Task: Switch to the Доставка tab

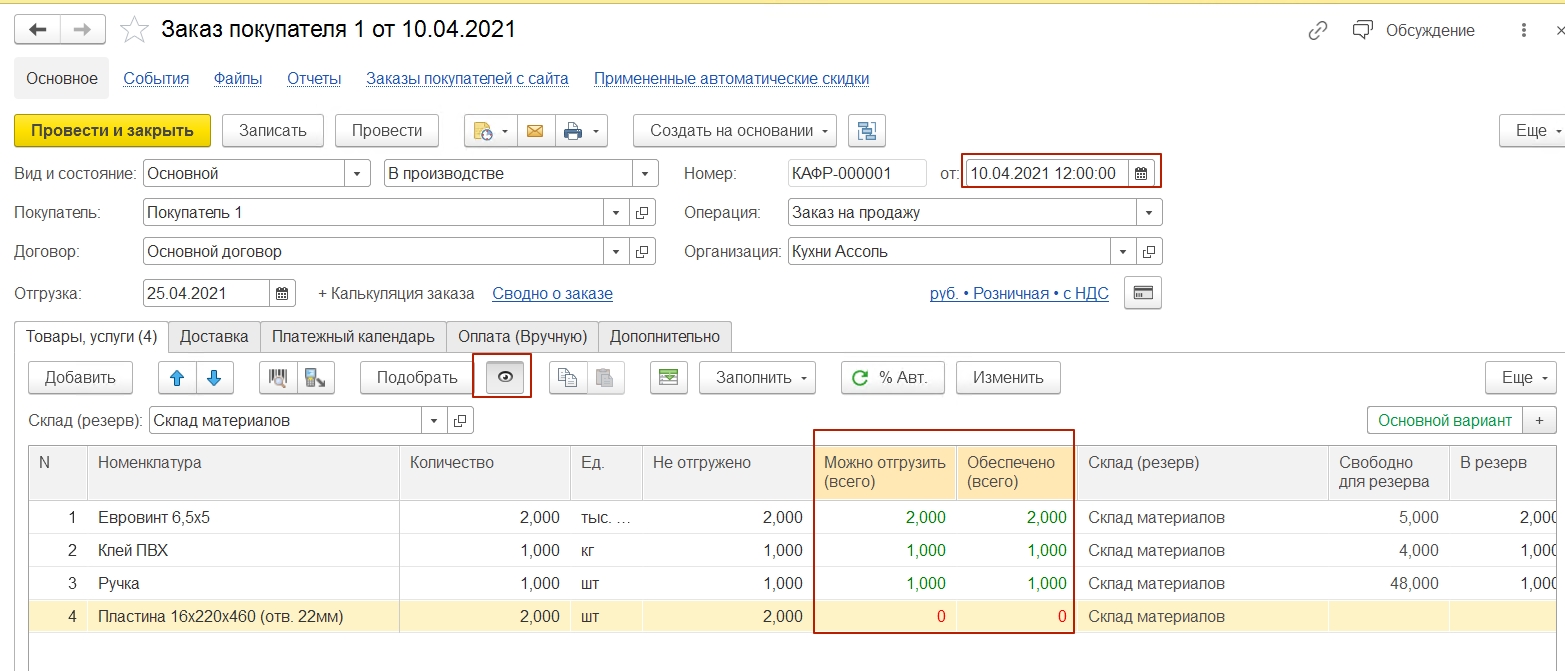Action: click(x=214, y=337)
